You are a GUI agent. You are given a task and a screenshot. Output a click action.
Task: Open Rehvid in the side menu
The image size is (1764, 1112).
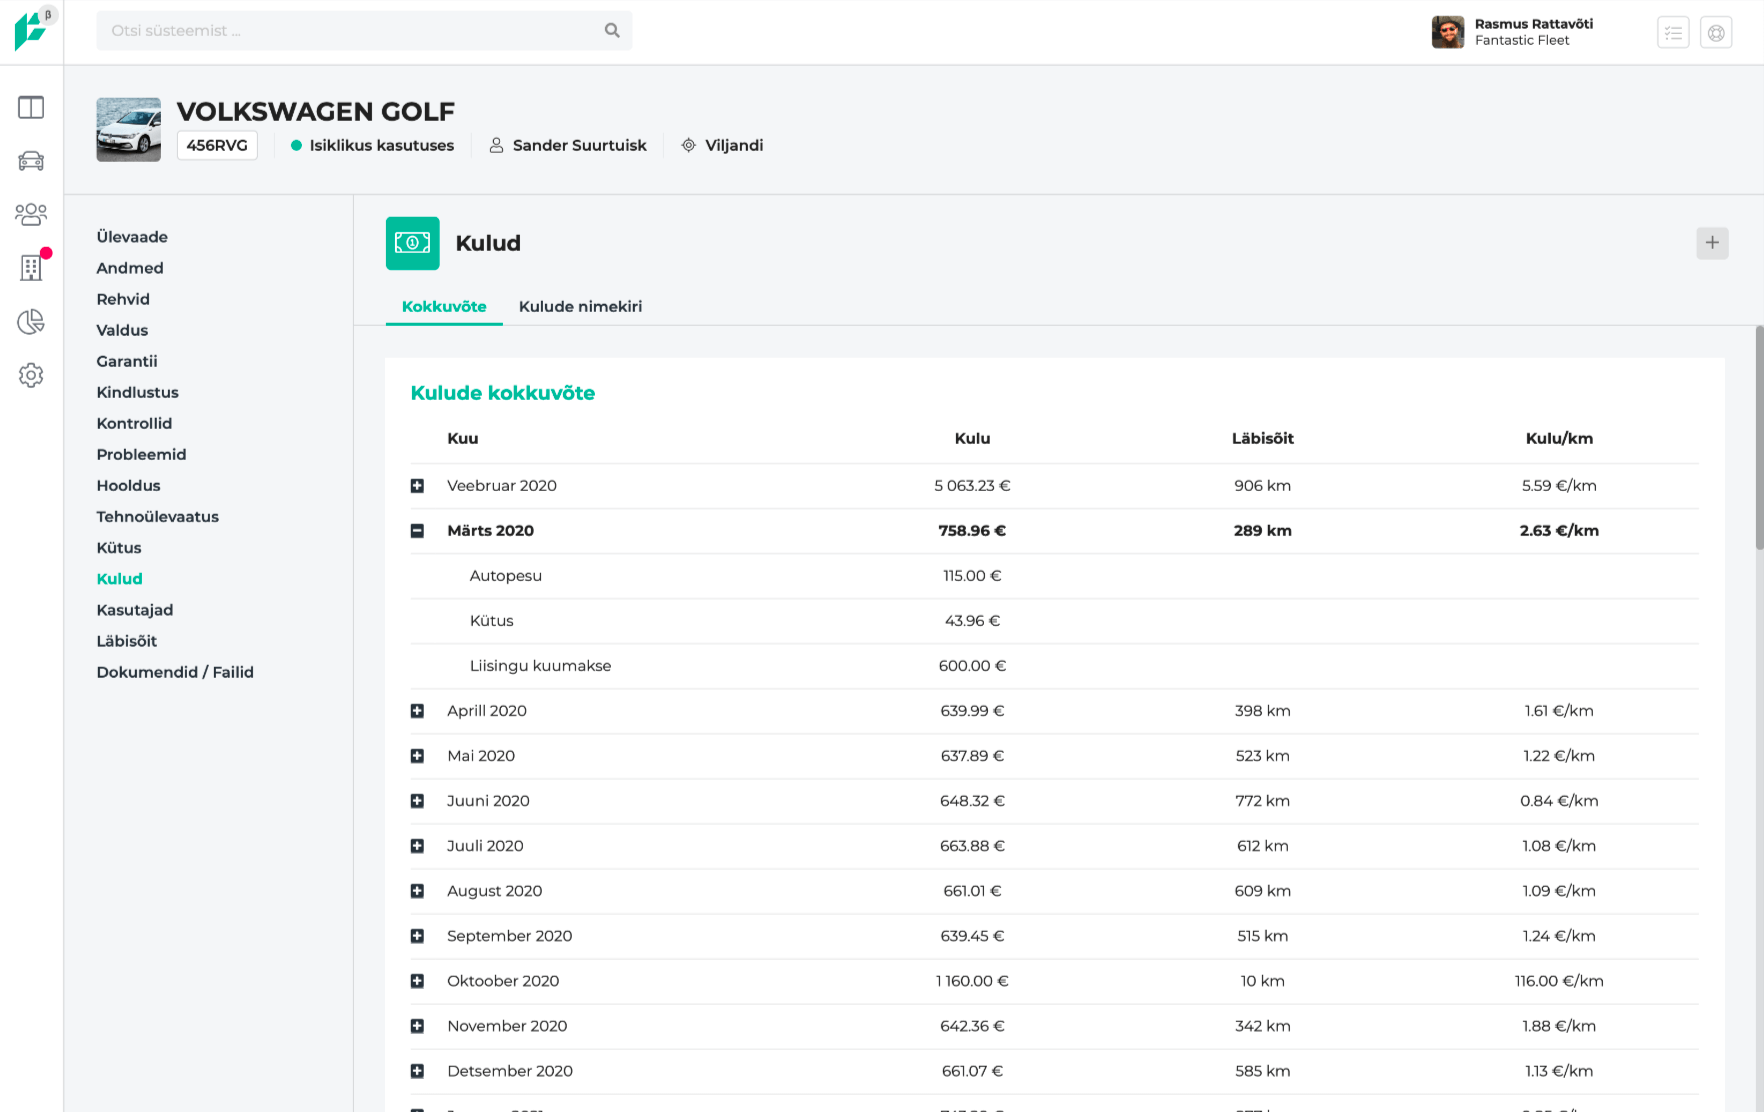(x=123, y=299)
